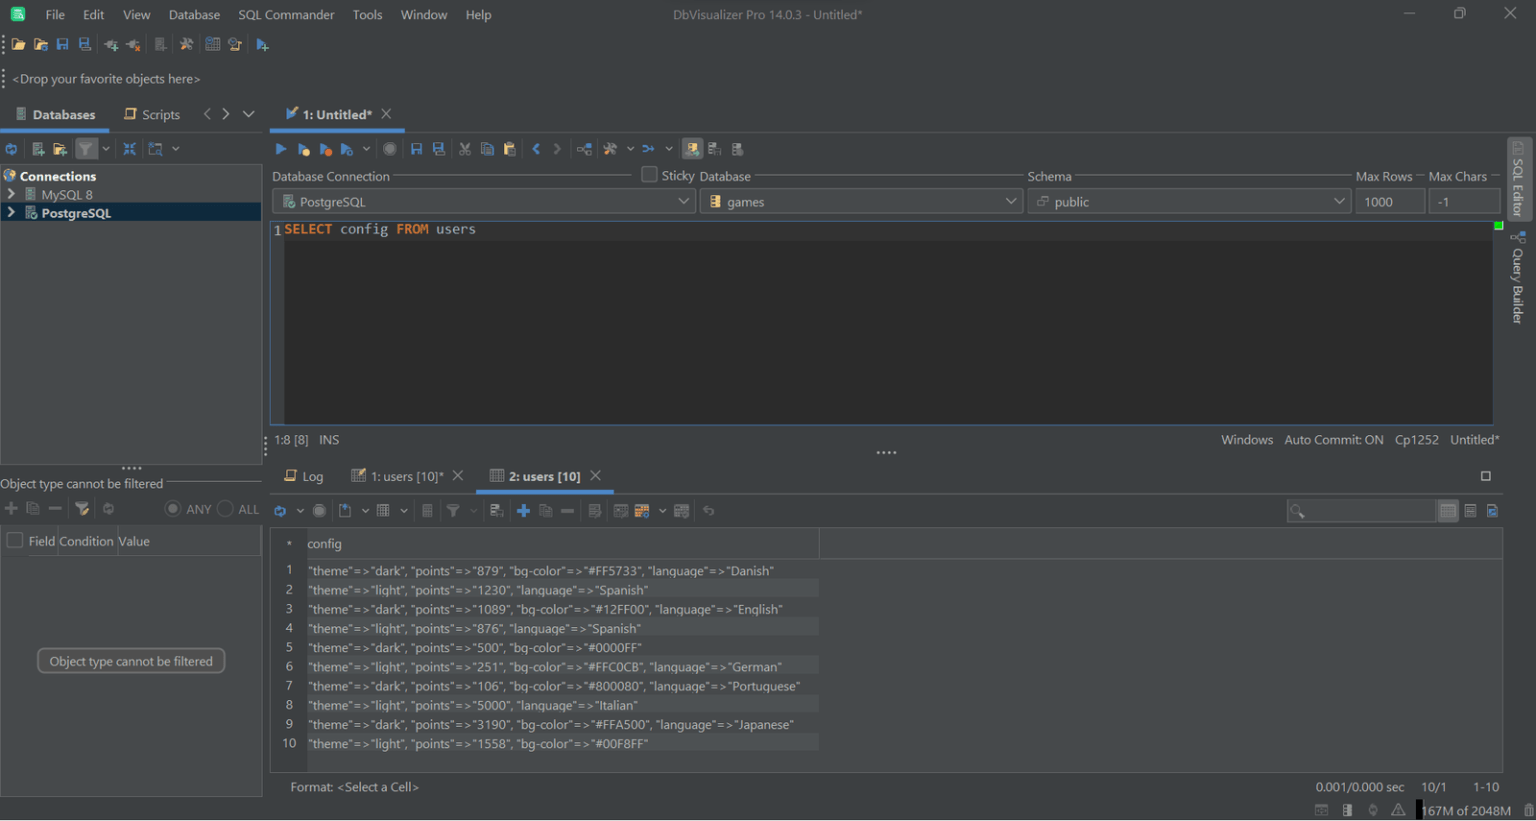Image resolution: width=1536 pixels, height=821 pixels.
Task: Open the tab list chevron next to Scripts
Action: pyautogui.click(x=249, y=114)
